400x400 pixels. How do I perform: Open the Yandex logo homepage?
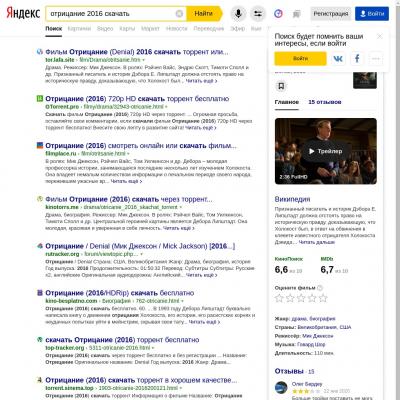pyautogui.click(x=23, y=13)
